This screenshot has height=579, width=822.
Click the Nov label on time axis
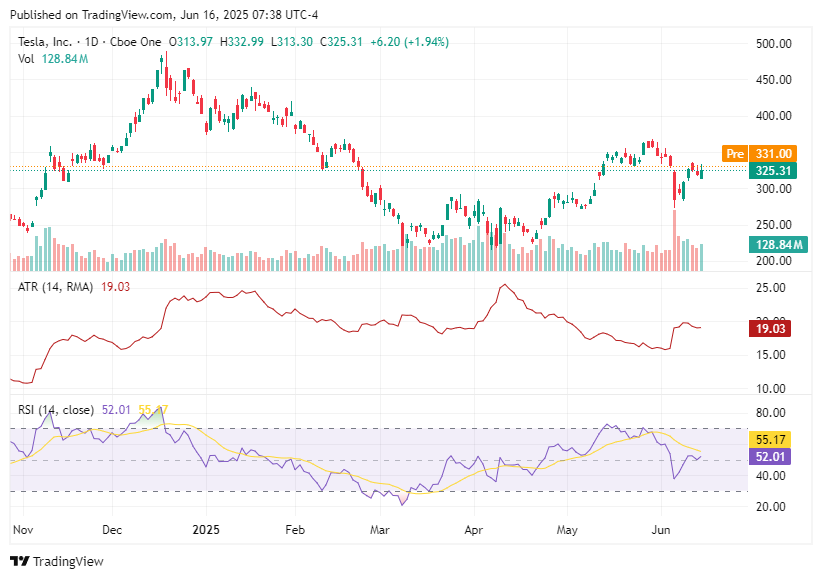[23, 530]
